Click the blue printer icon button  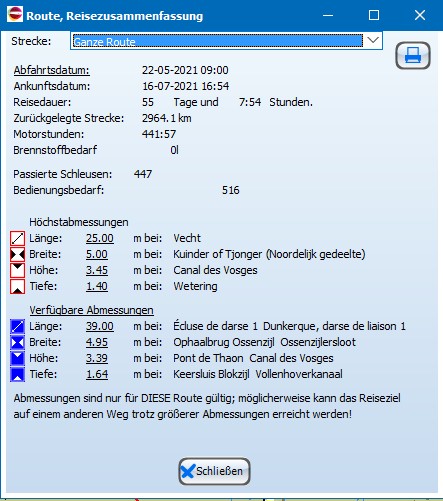[413, 55]
